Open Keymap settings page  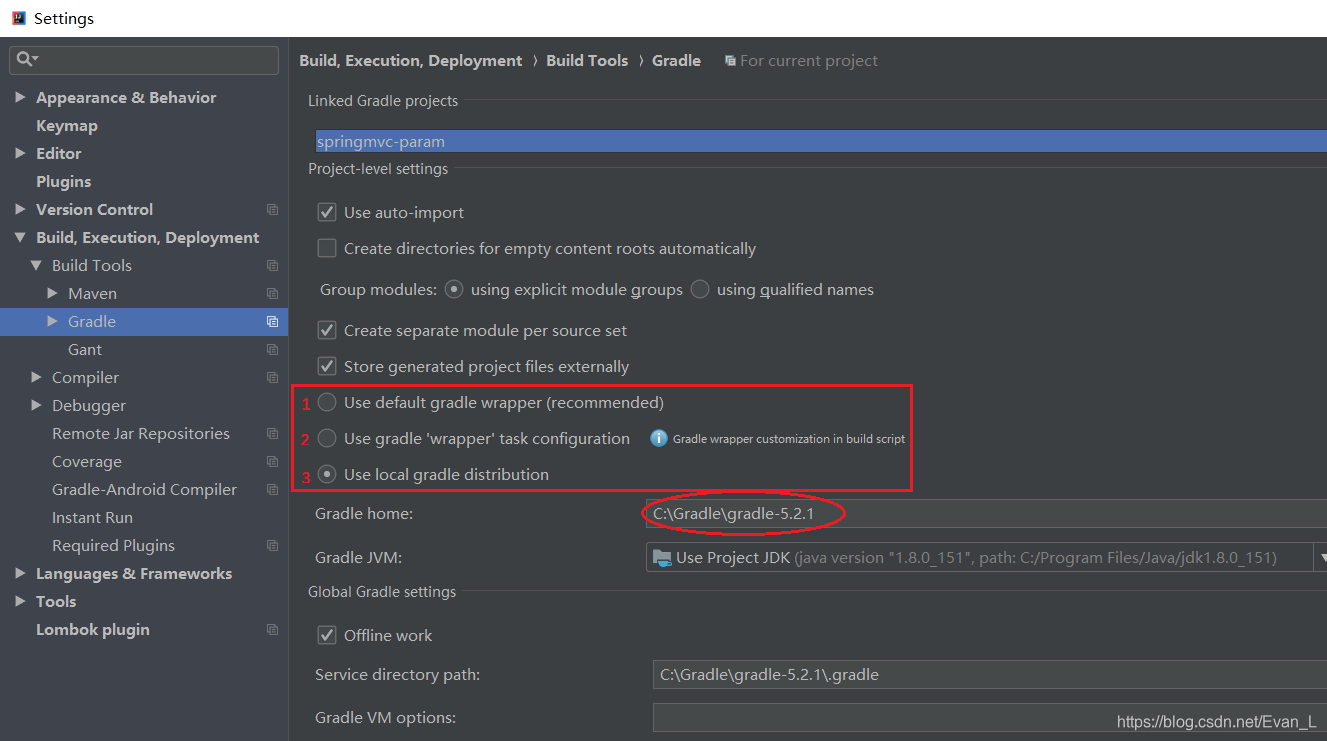pyautogui.click(x=67, y=125)
